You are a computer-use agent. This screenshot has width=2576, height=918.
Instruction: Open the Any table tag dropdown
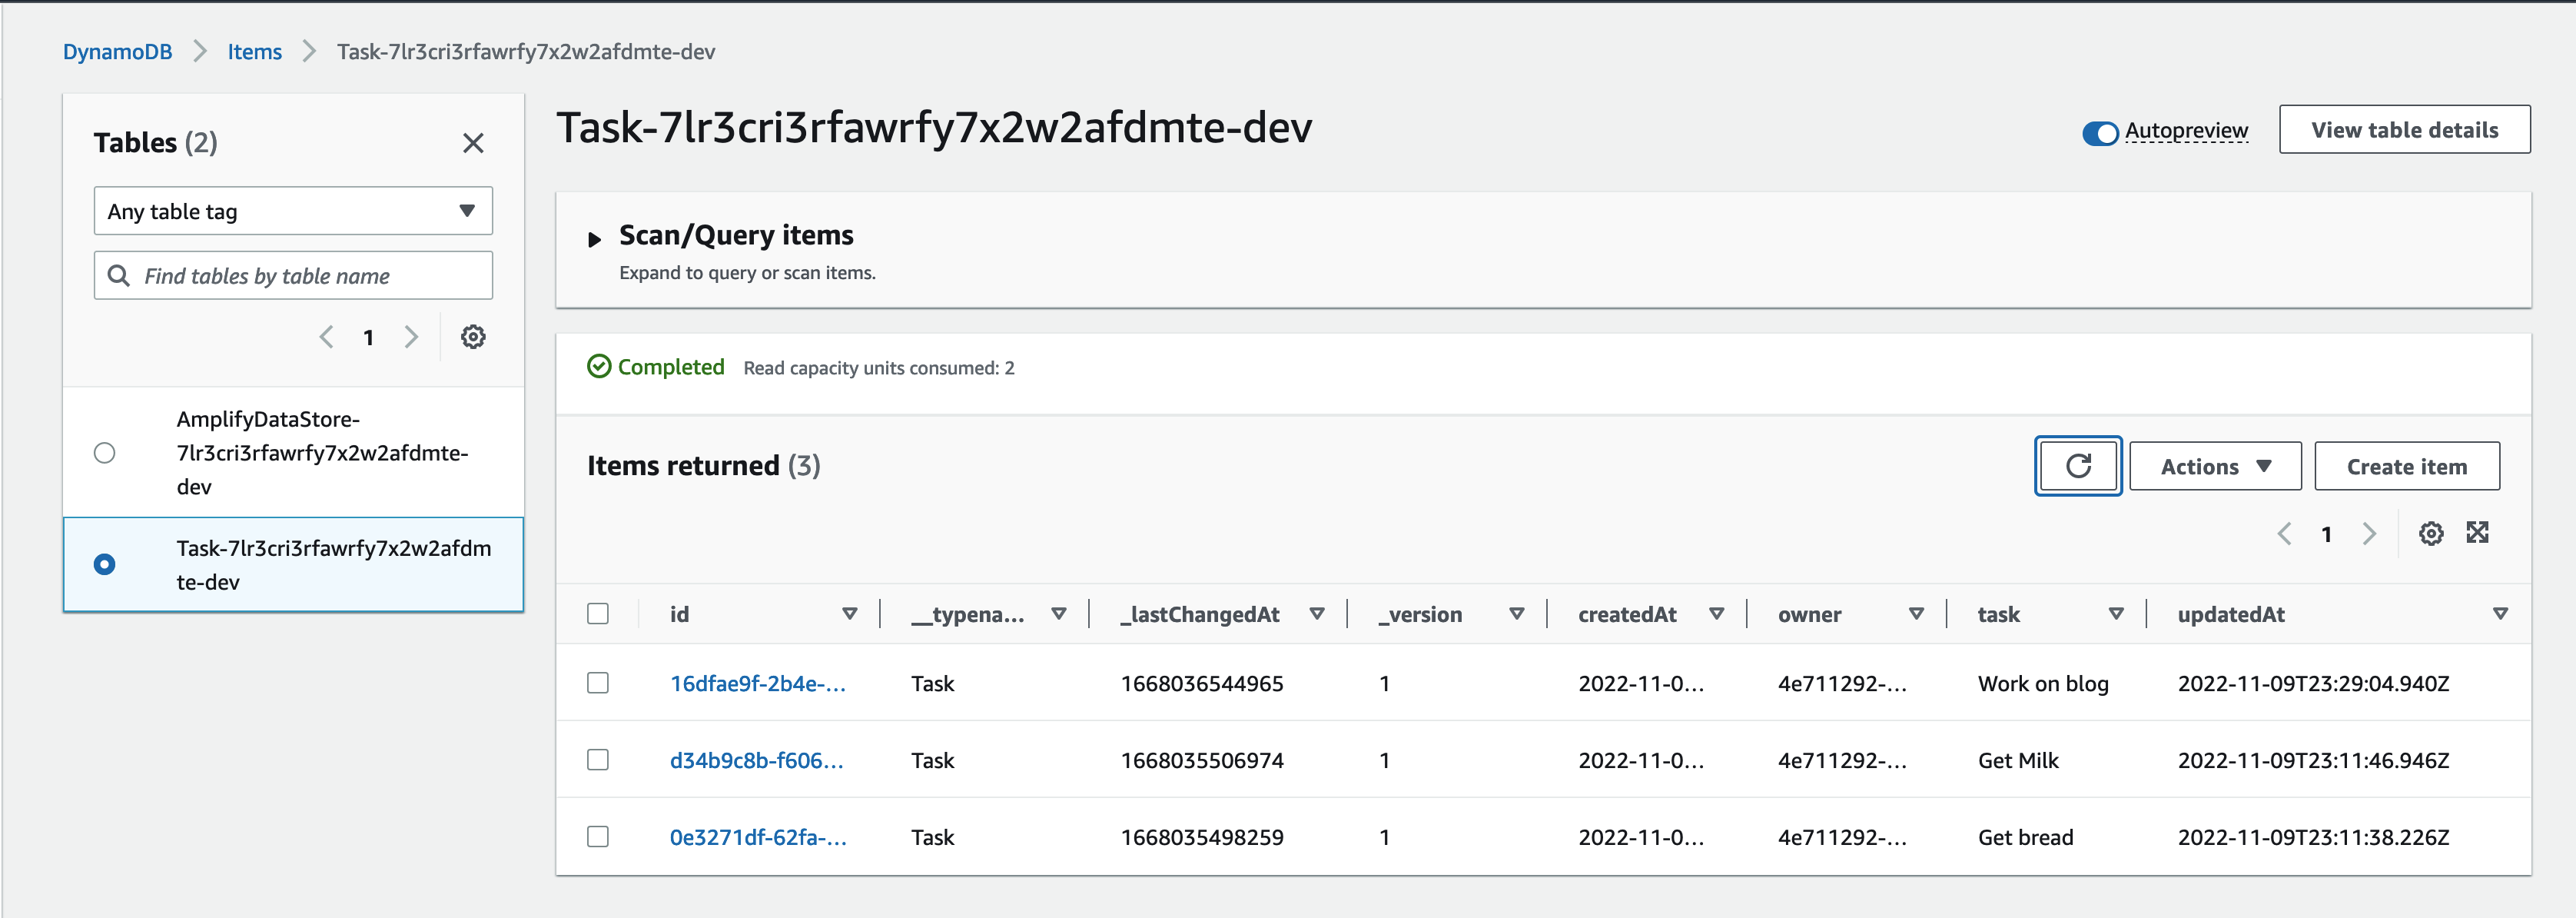point(293,211)
